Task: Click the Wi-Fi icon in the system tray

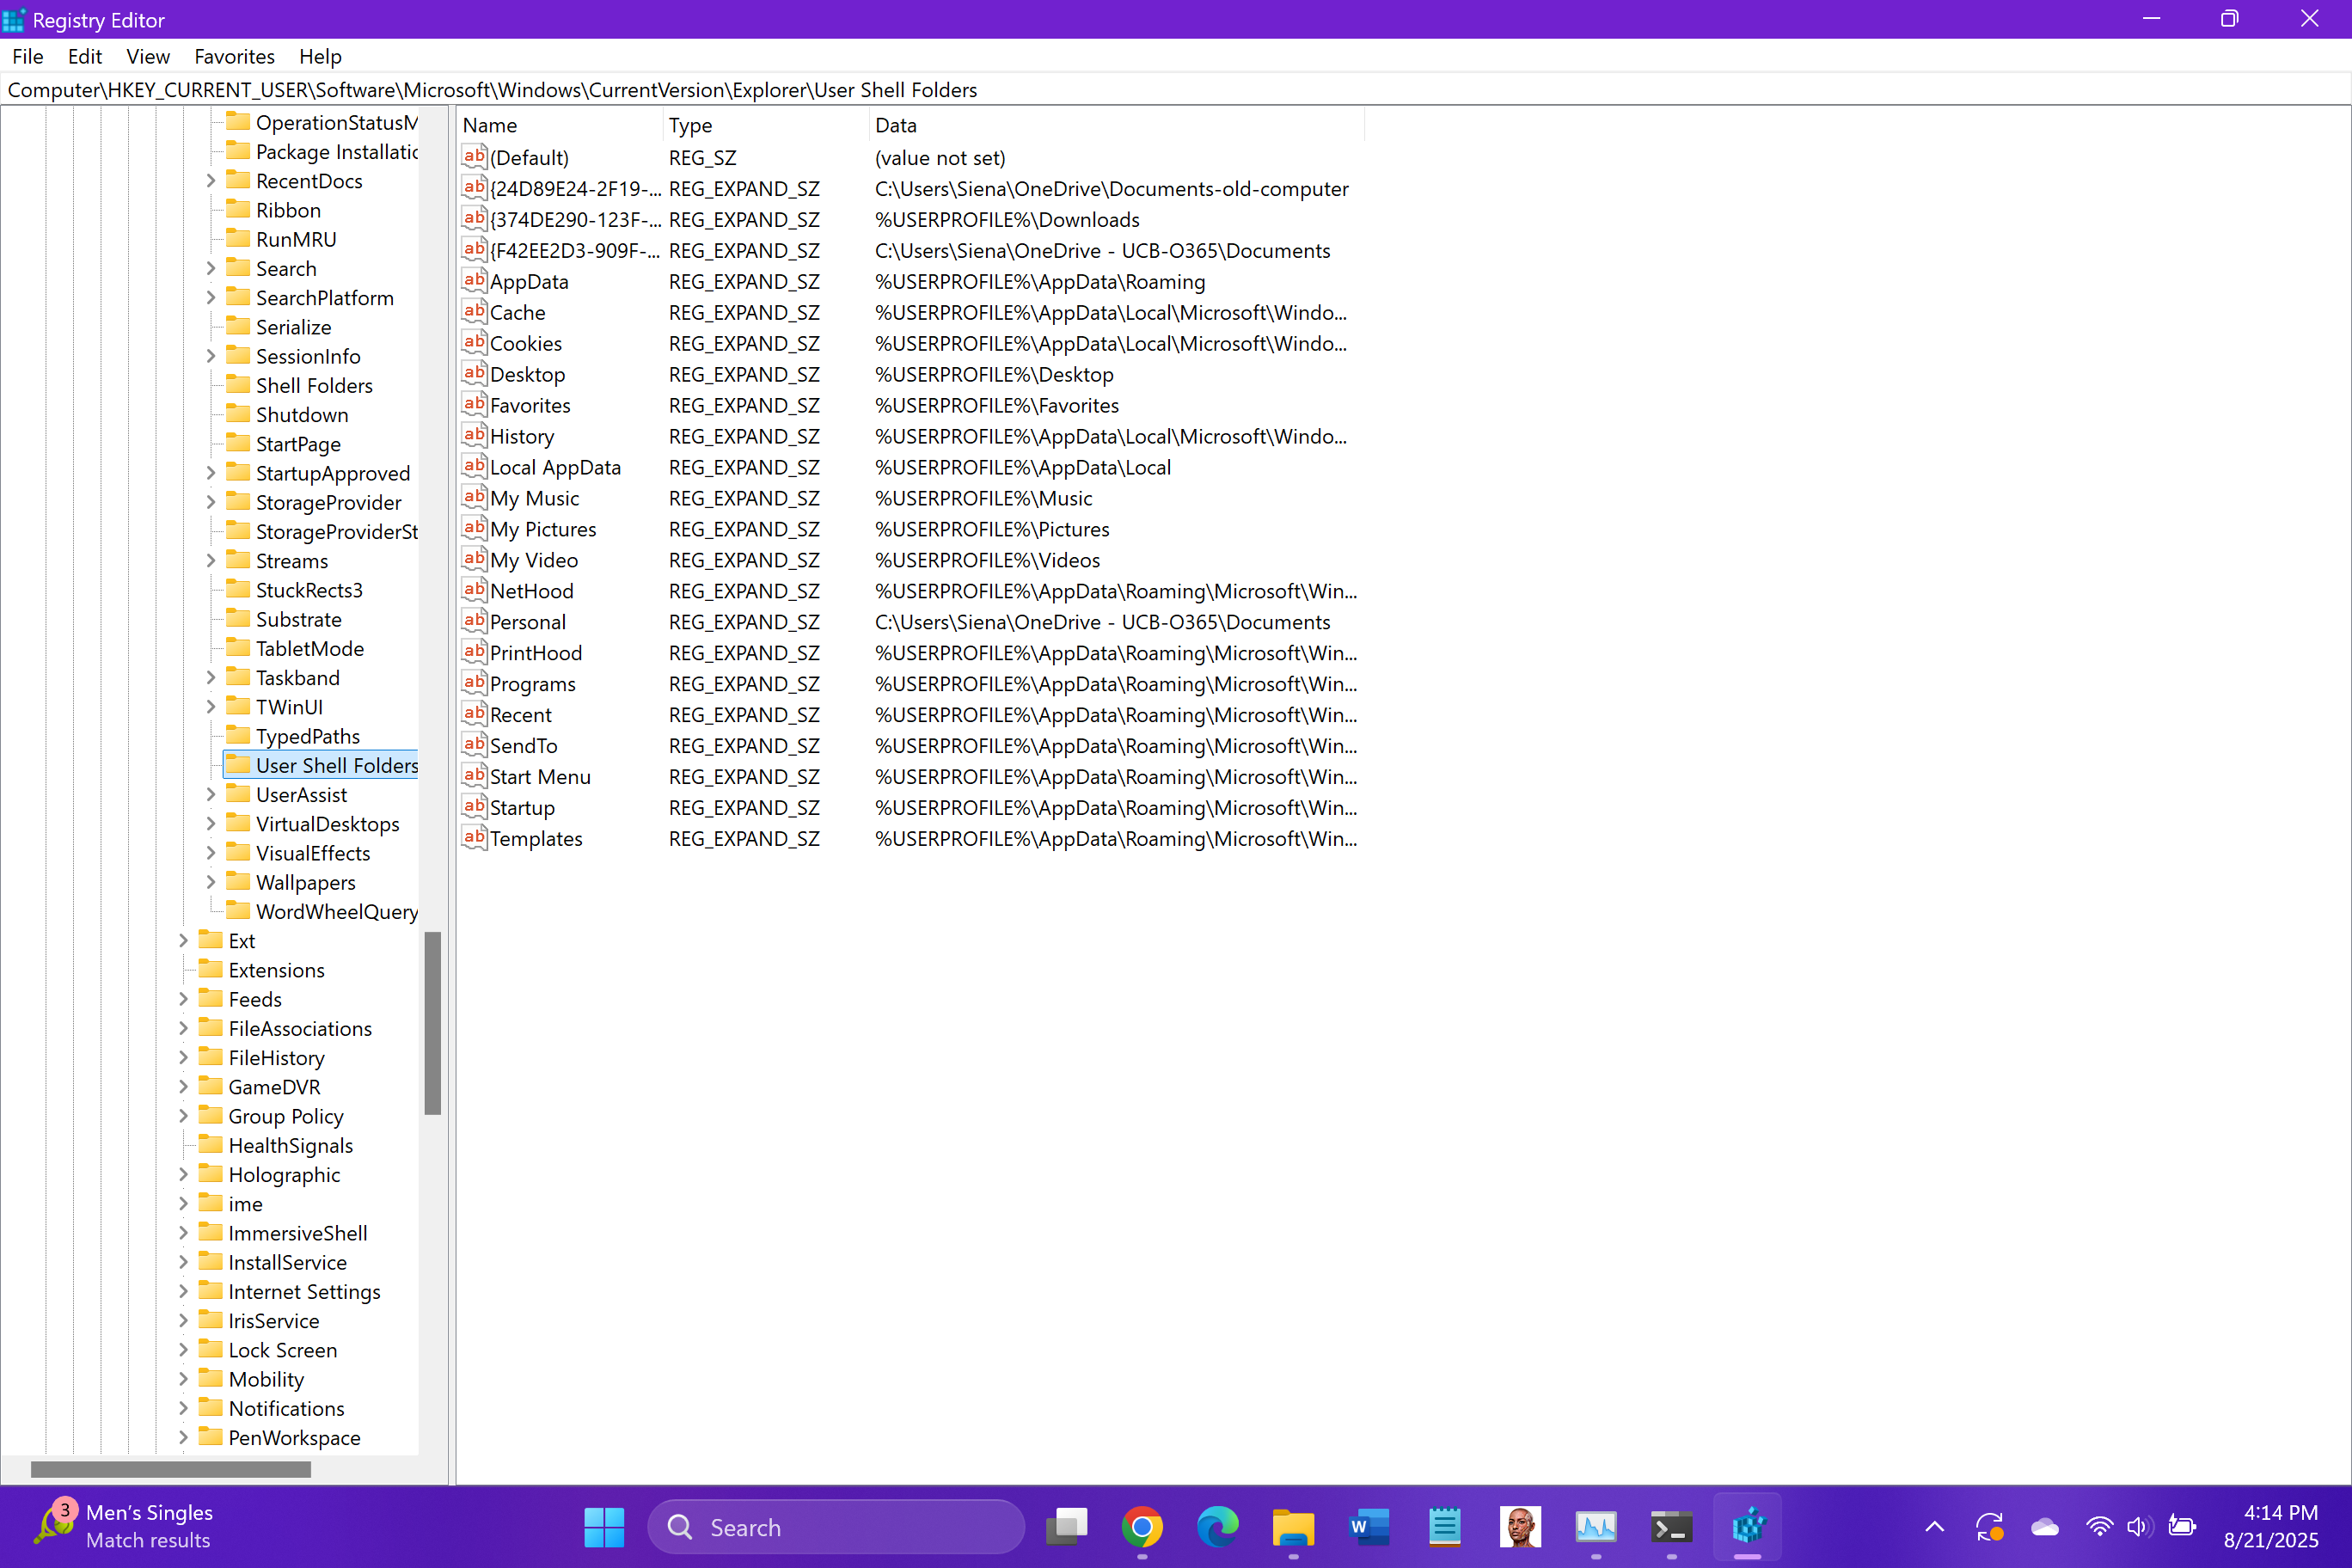Action: point(2099,1527)
